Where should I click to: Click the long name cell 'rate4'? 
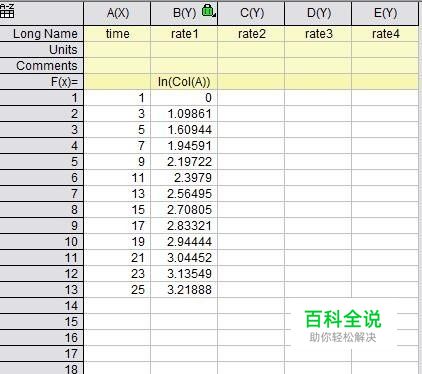(385, 34)
